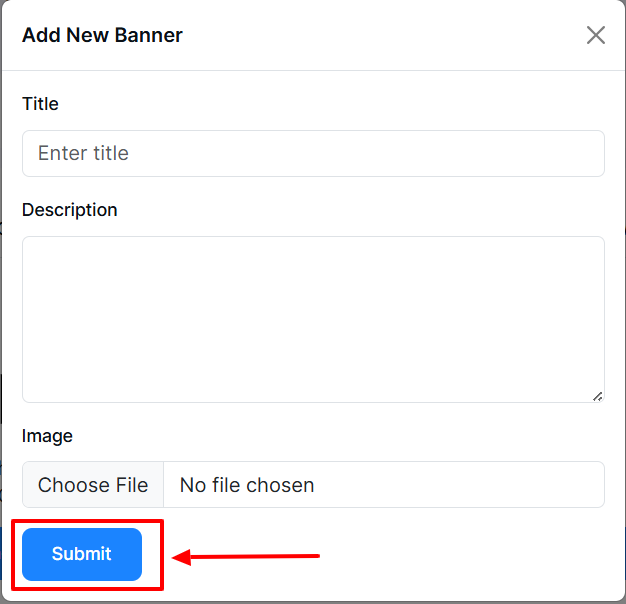This screenshot has height=604, width=626.
Task: Click the Title field label
Action: click(40, 104)
